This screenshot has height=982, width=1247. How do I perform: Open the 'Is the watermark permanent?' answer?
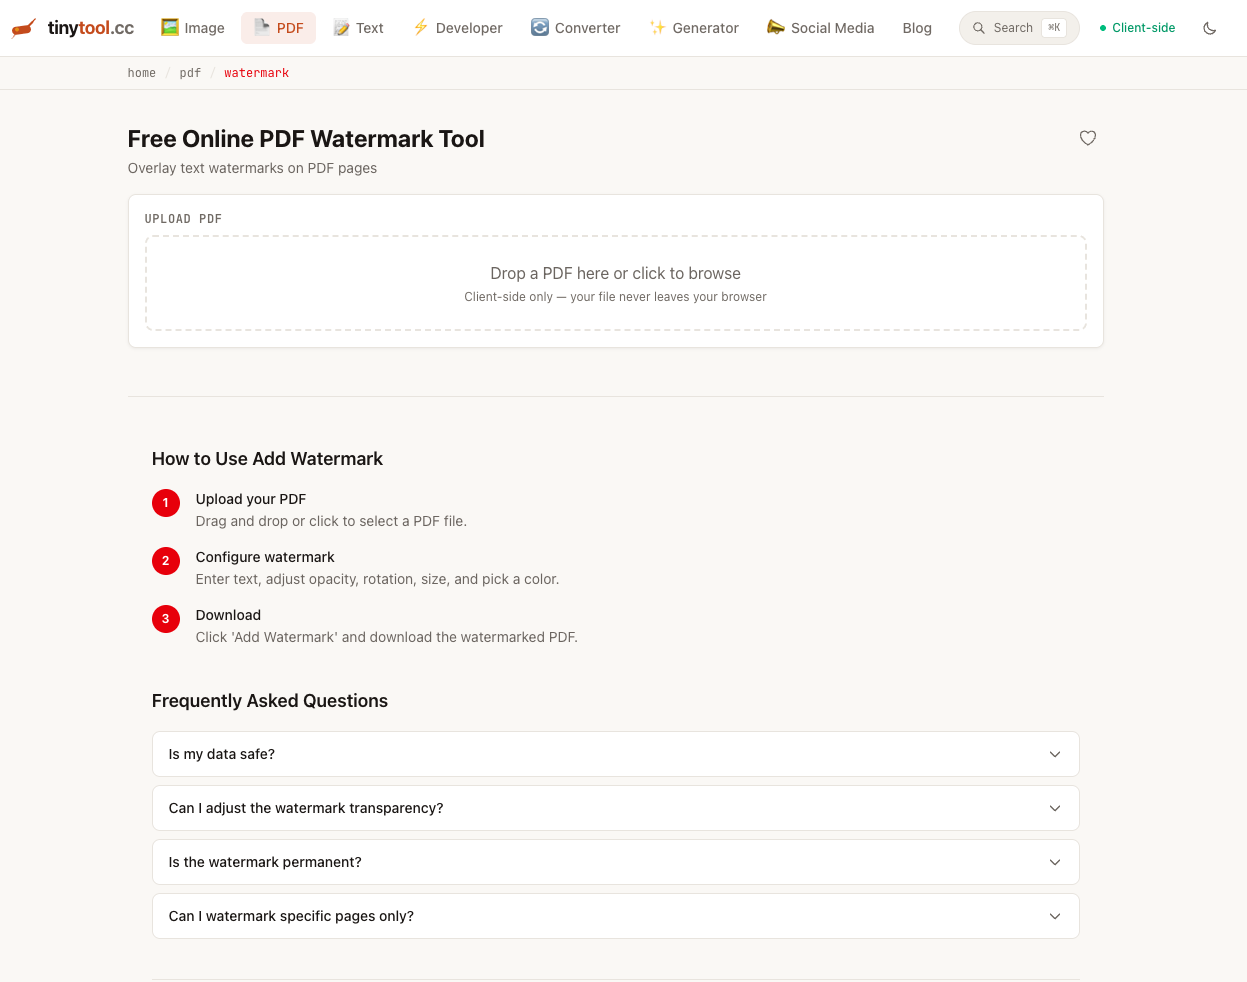615,861
